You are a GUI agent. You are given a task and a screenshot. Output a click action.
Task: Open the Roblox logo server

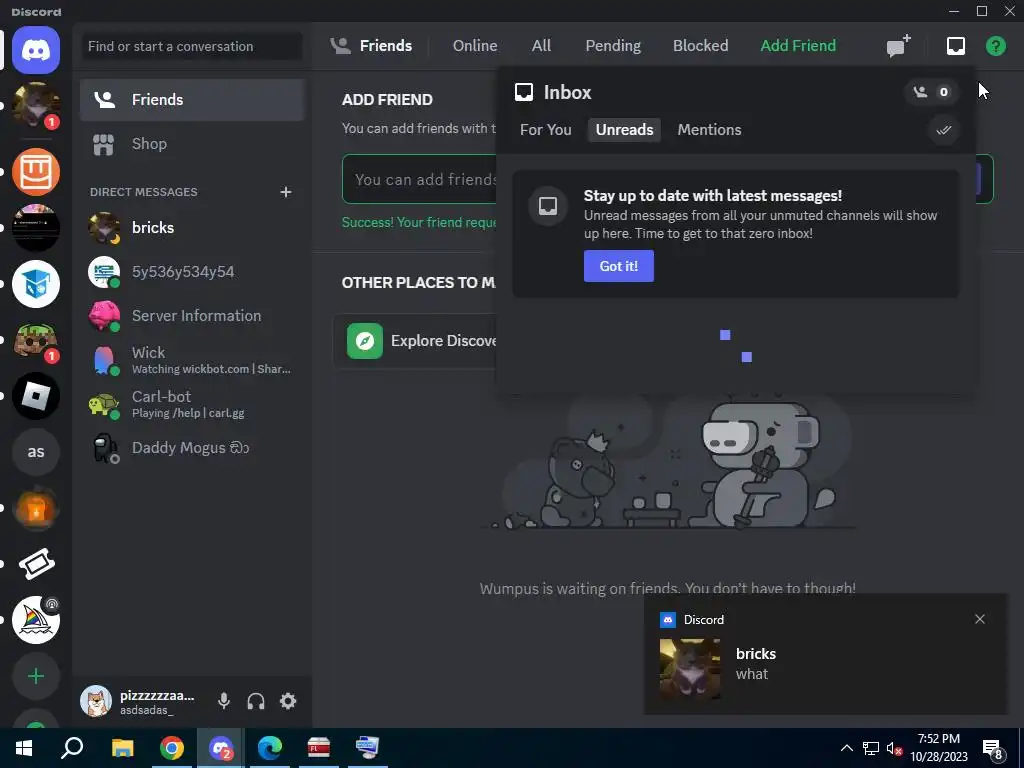(x=36, y=396)
